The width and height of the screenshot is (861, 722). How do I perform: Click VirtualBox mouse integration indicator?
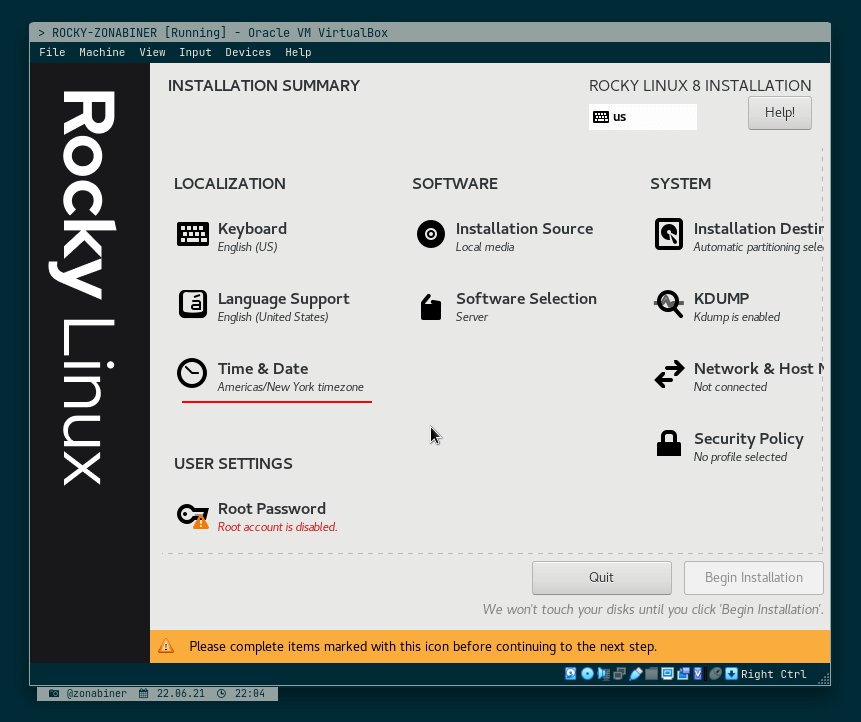click(x=715, y=674)
